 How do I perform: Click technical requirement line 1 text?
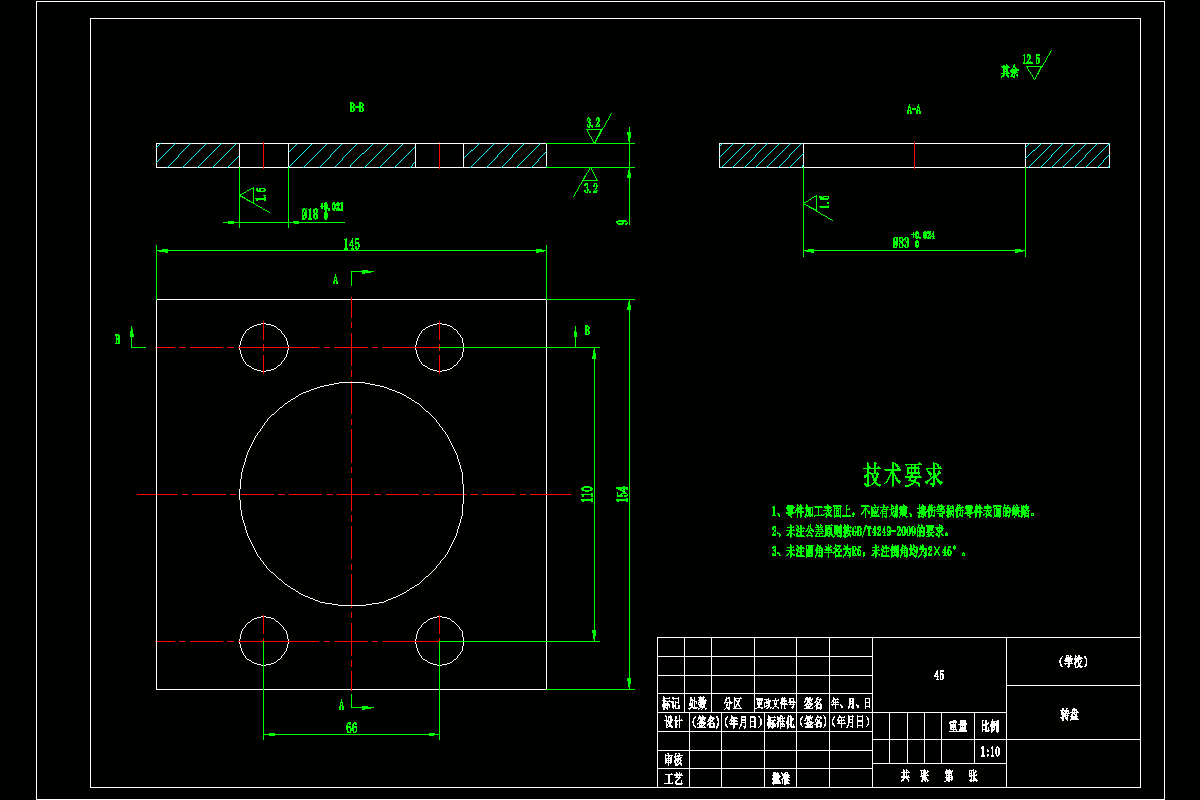tap(903, 511)
